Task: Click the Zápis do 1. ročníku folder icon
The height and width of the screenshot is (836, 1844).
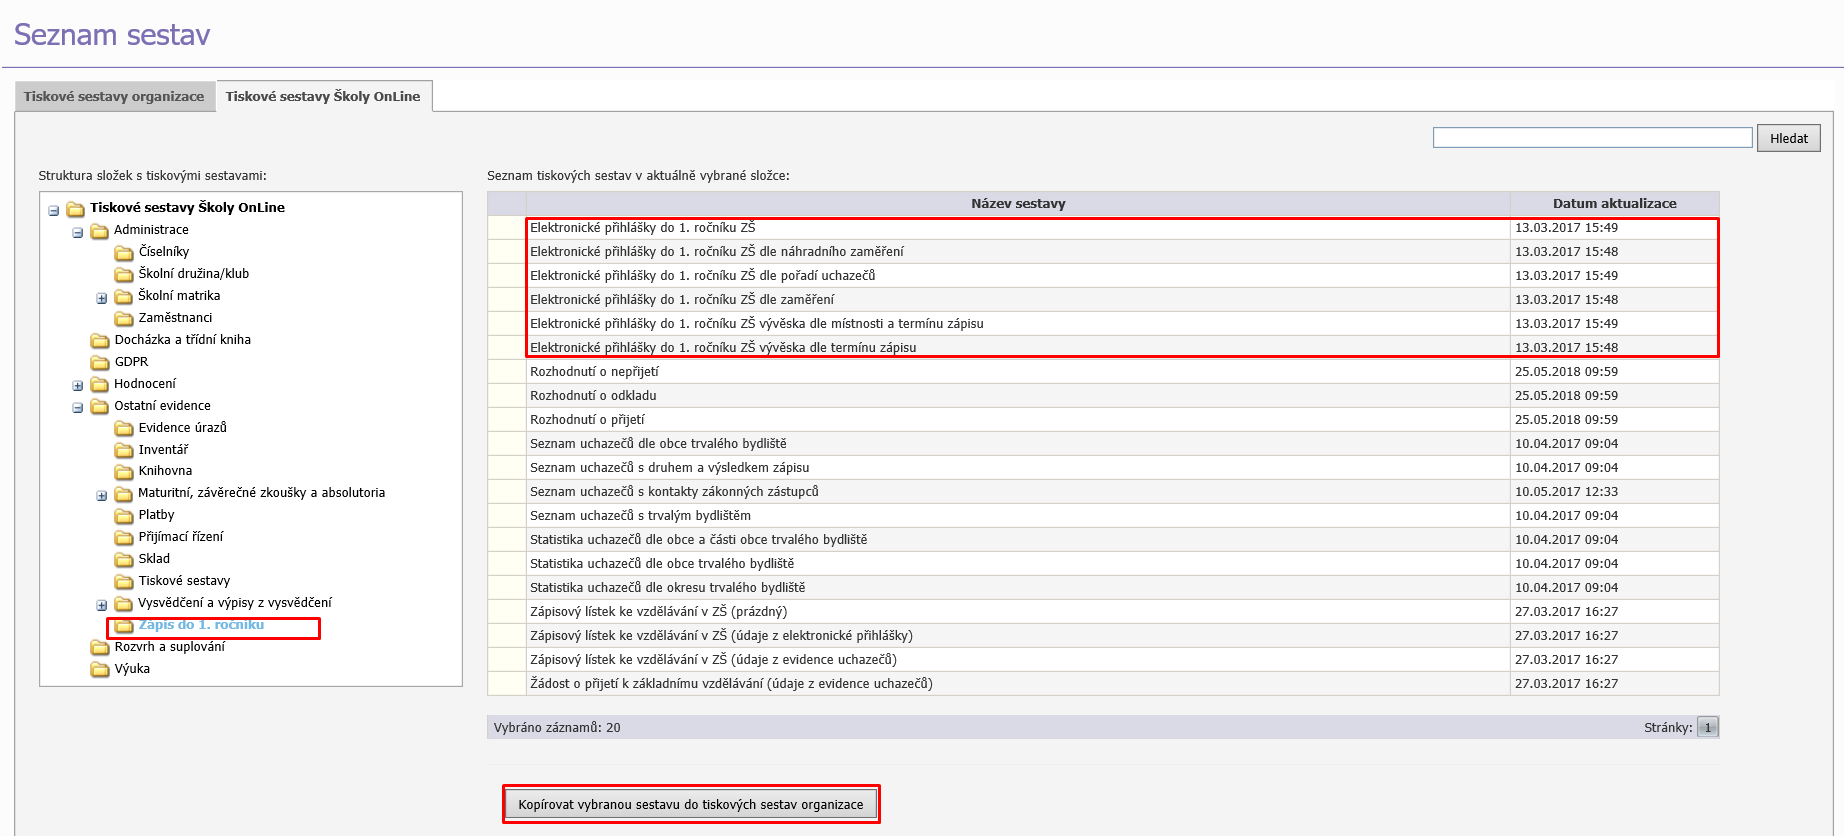Action: [x=124, y=625]
